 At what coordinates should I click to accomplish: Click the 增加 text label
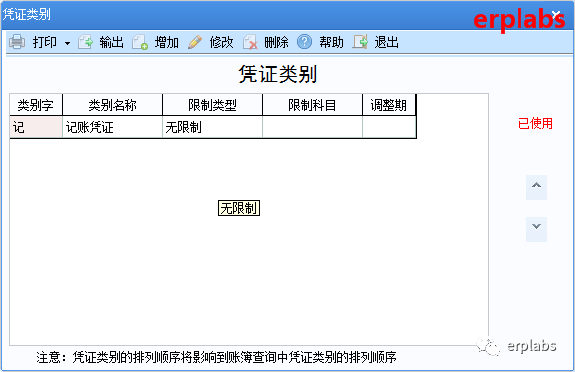coord(166,42)
